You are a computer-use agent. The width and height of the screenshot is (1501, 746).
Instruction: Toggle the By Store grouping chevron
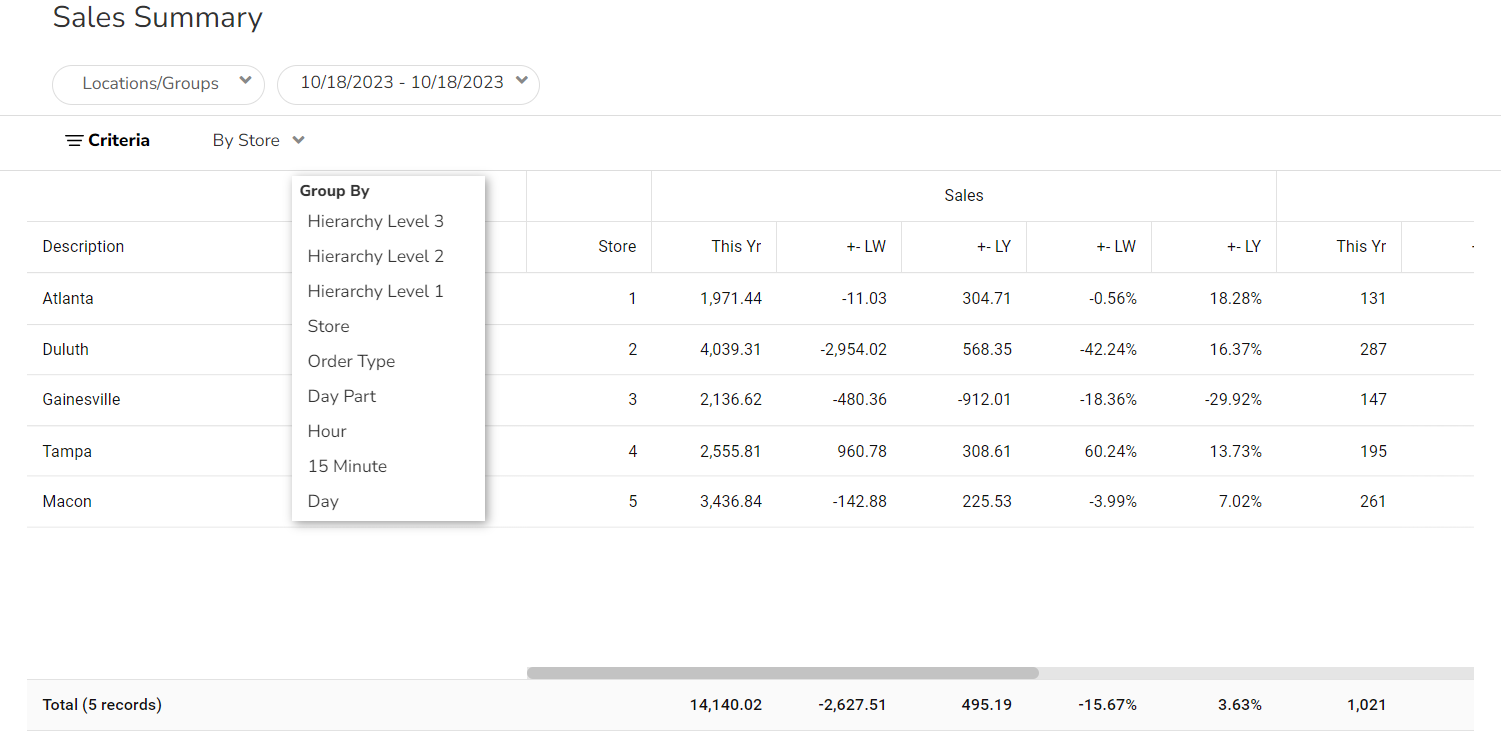[298, 141]
